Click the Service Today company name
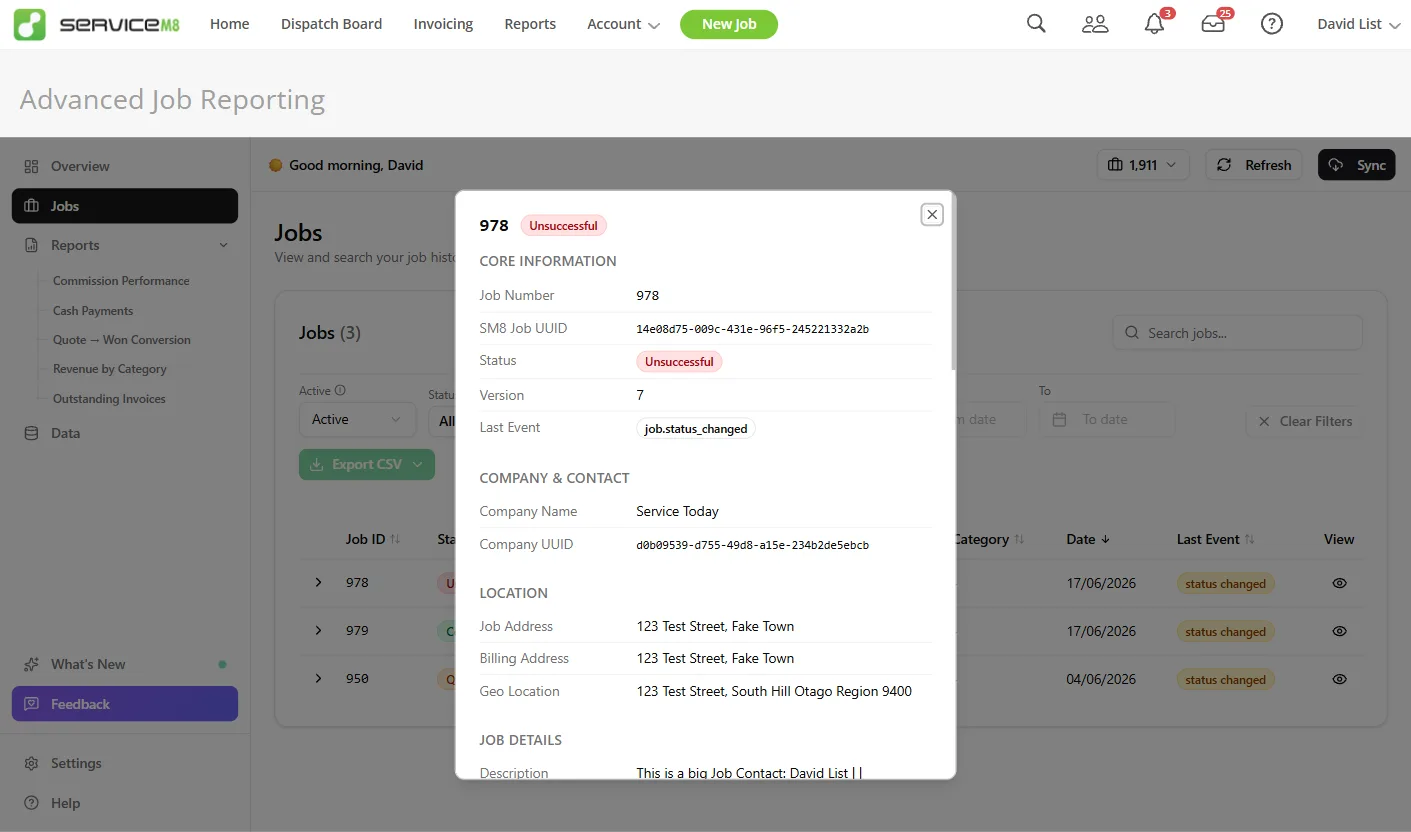 677,511
